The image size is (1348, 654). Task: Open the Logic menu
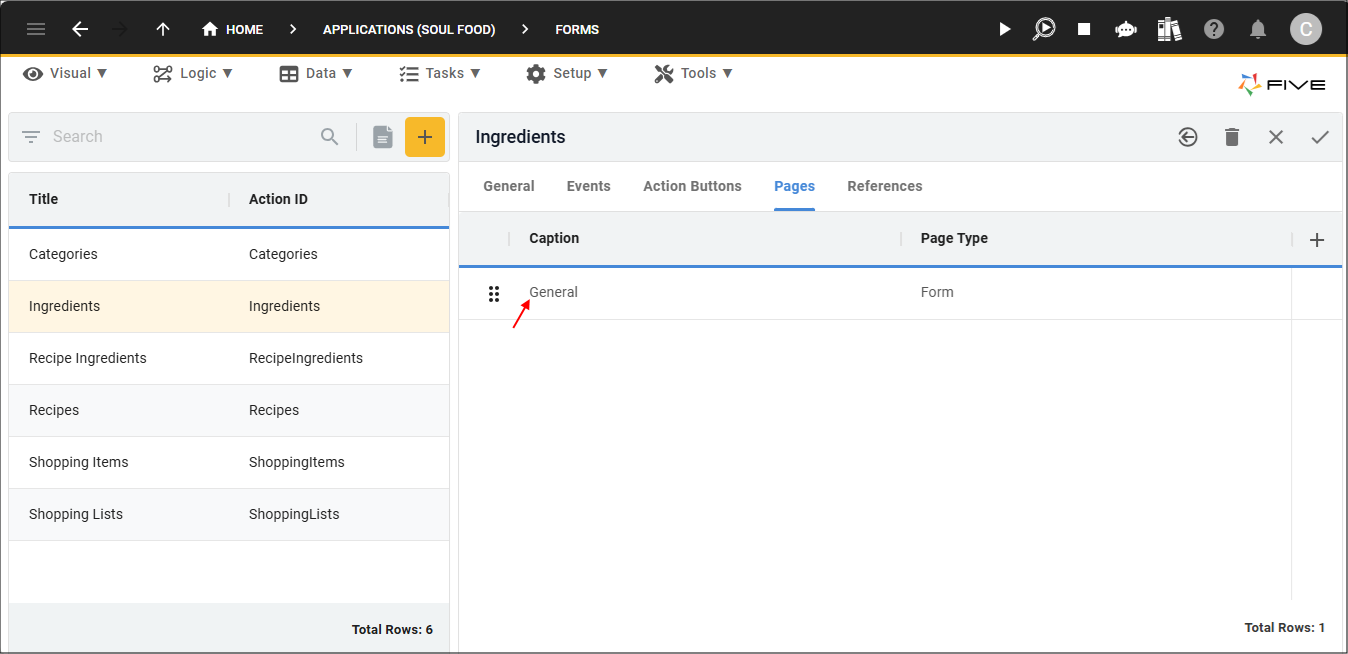tap(193, 73)
